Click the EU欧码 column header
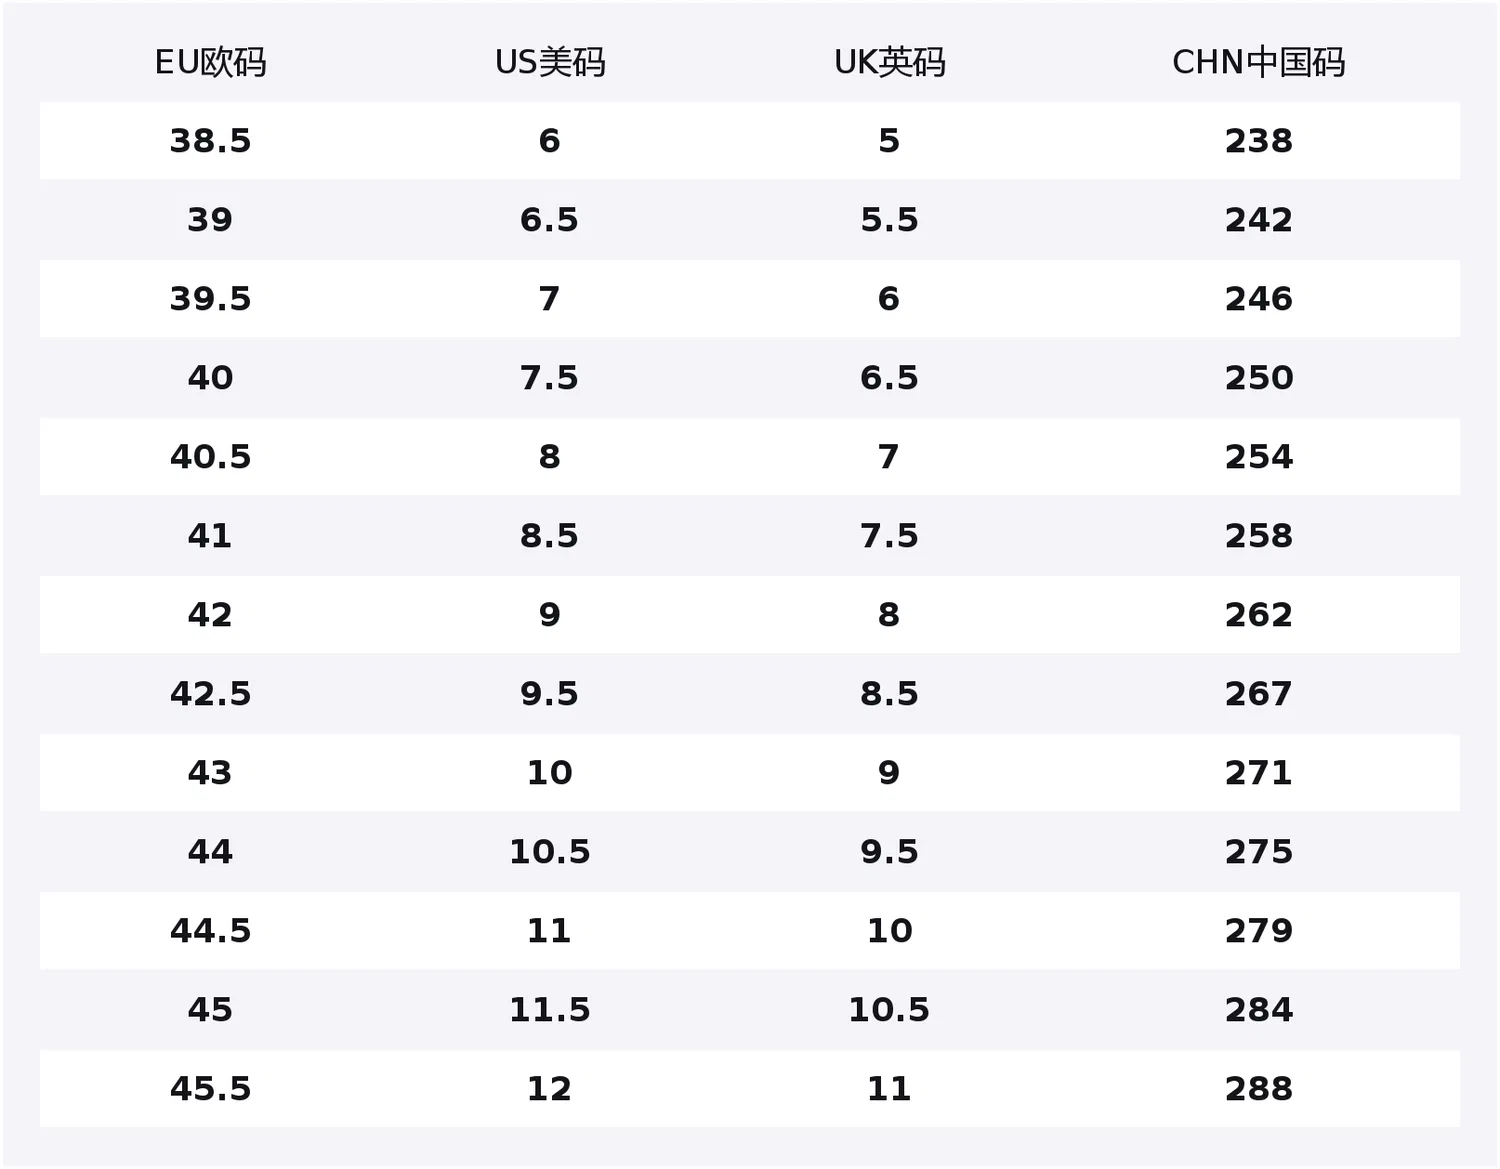 [x=210, y=63]
